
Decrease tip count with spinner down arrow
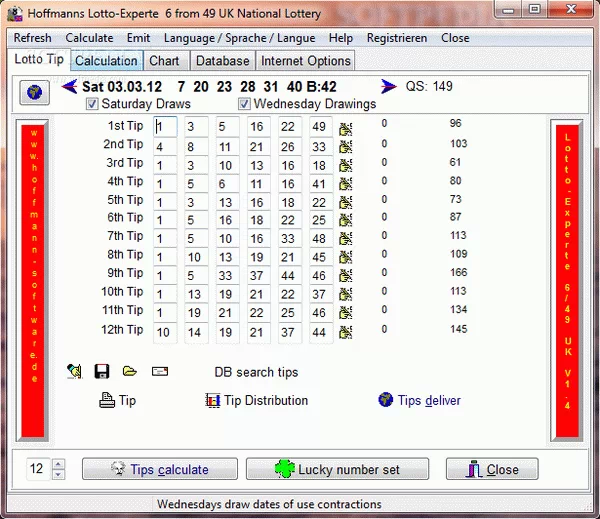tap(58, 474)
